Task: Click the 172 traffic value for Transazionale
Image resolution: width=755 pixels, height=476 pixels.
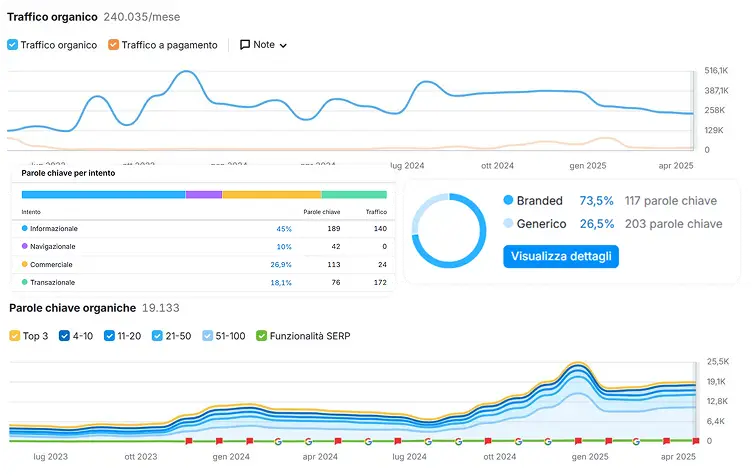Action: pos(380,283)
